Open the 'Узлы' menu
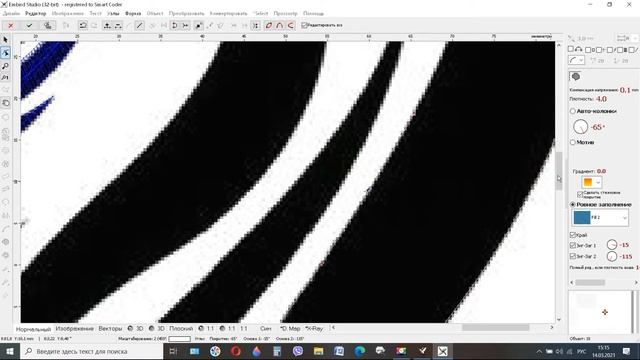The height and width of the screenshot is (360, 640). pyautogui.click(x=113, y=13)
